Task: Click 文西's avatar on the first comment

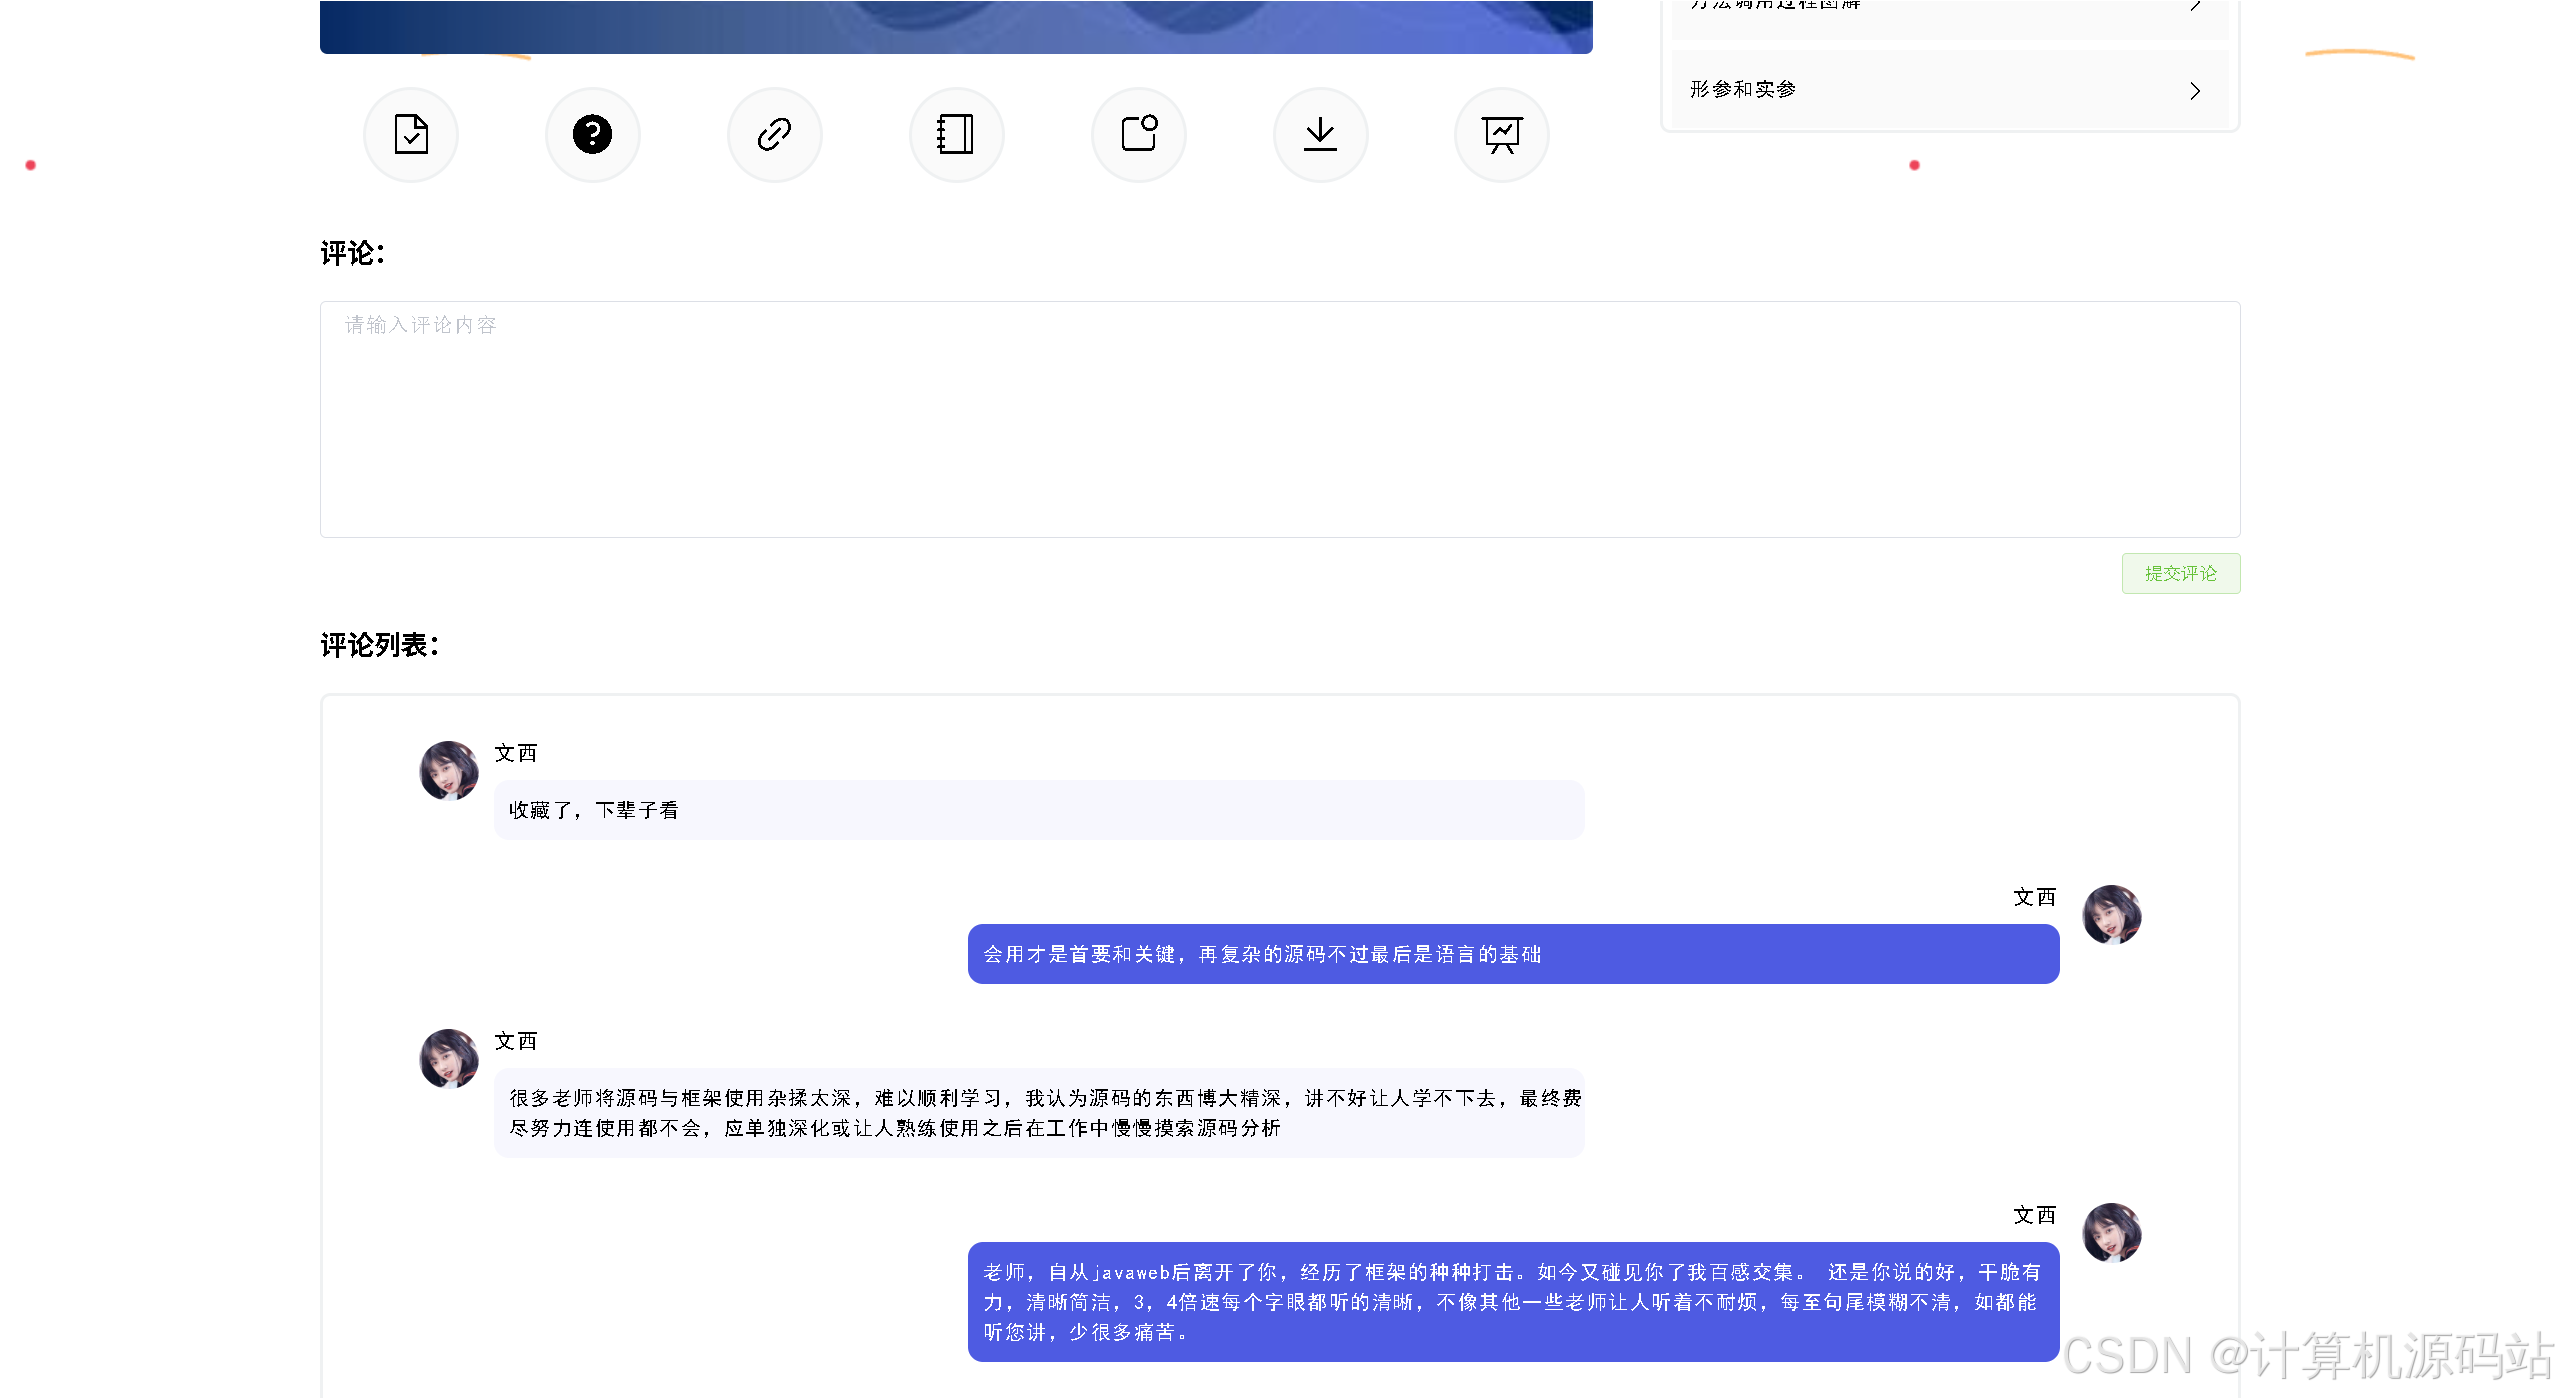Action: [x=447, y=771]
